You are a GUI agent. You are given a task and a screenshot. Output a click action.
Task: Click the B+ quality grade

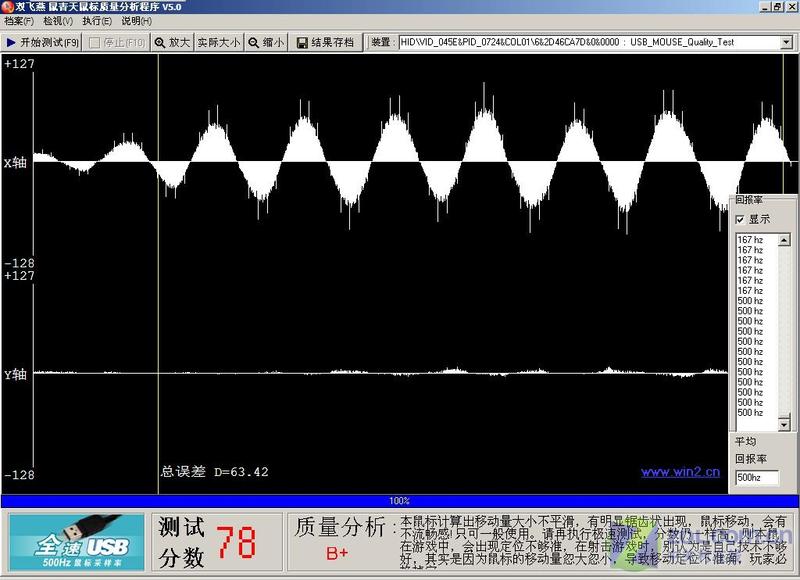point(337,553)
